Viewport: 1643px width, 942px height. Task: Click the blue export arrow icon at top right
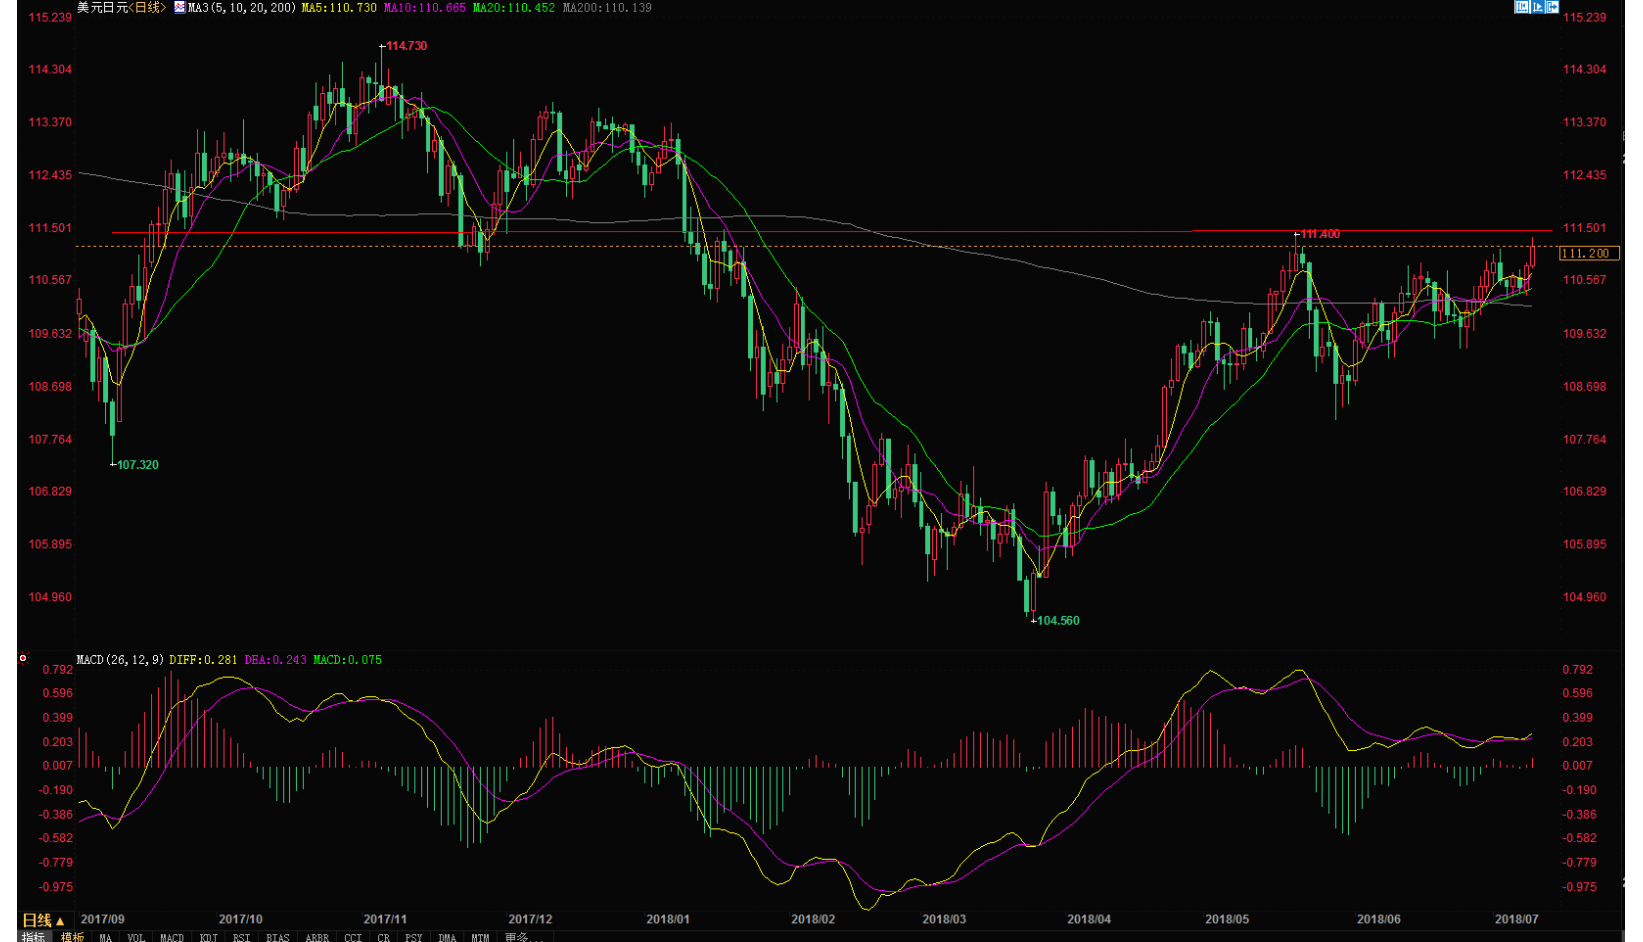click(1552, 7)
